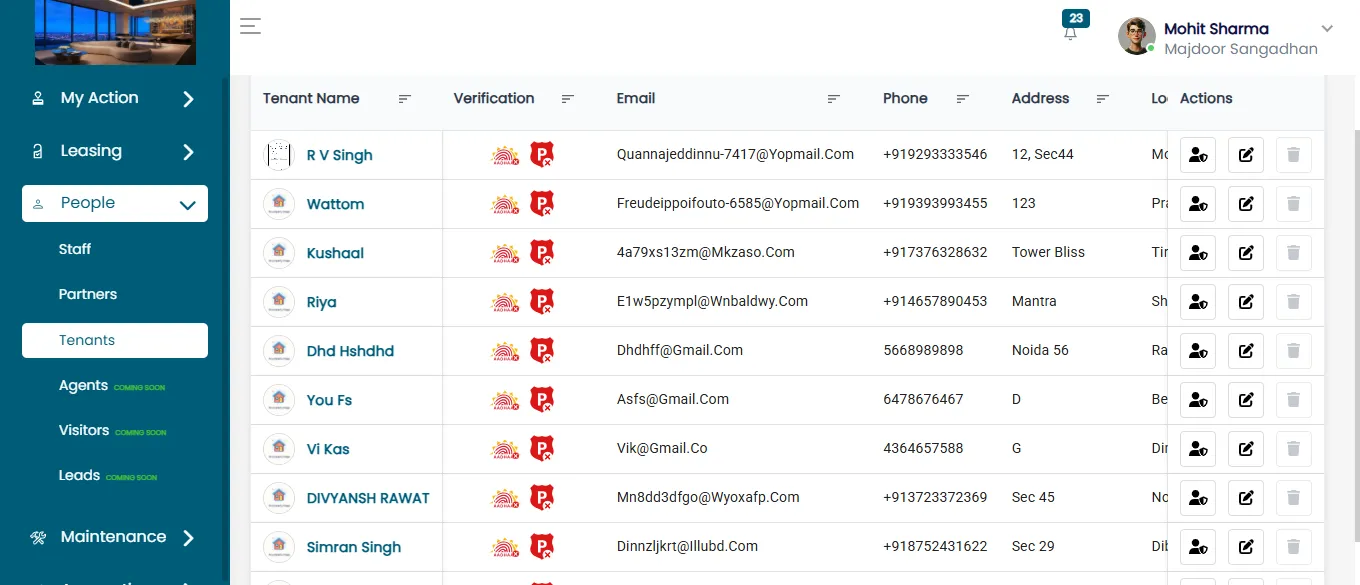
Task: Click the building logo image in sidebar
Action: (x=115, y=32)
